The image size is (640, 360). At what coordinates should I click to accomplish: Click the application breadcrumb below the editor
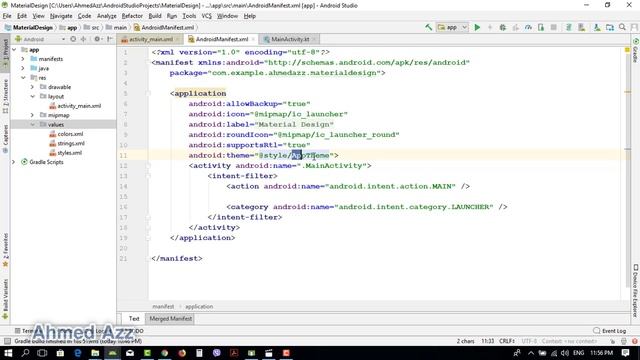click(x=199, y=307)
